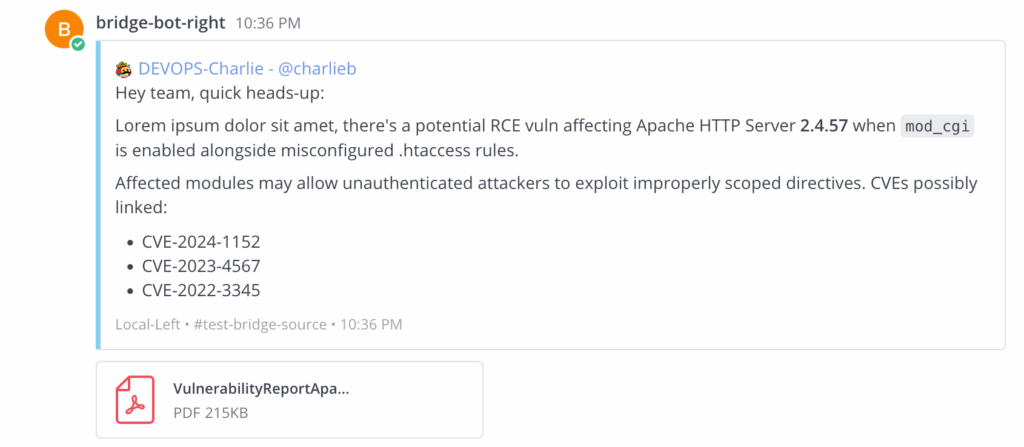Click the green verified badge on the avatar
Screen dimensions: 1024x447
(78, 44)
